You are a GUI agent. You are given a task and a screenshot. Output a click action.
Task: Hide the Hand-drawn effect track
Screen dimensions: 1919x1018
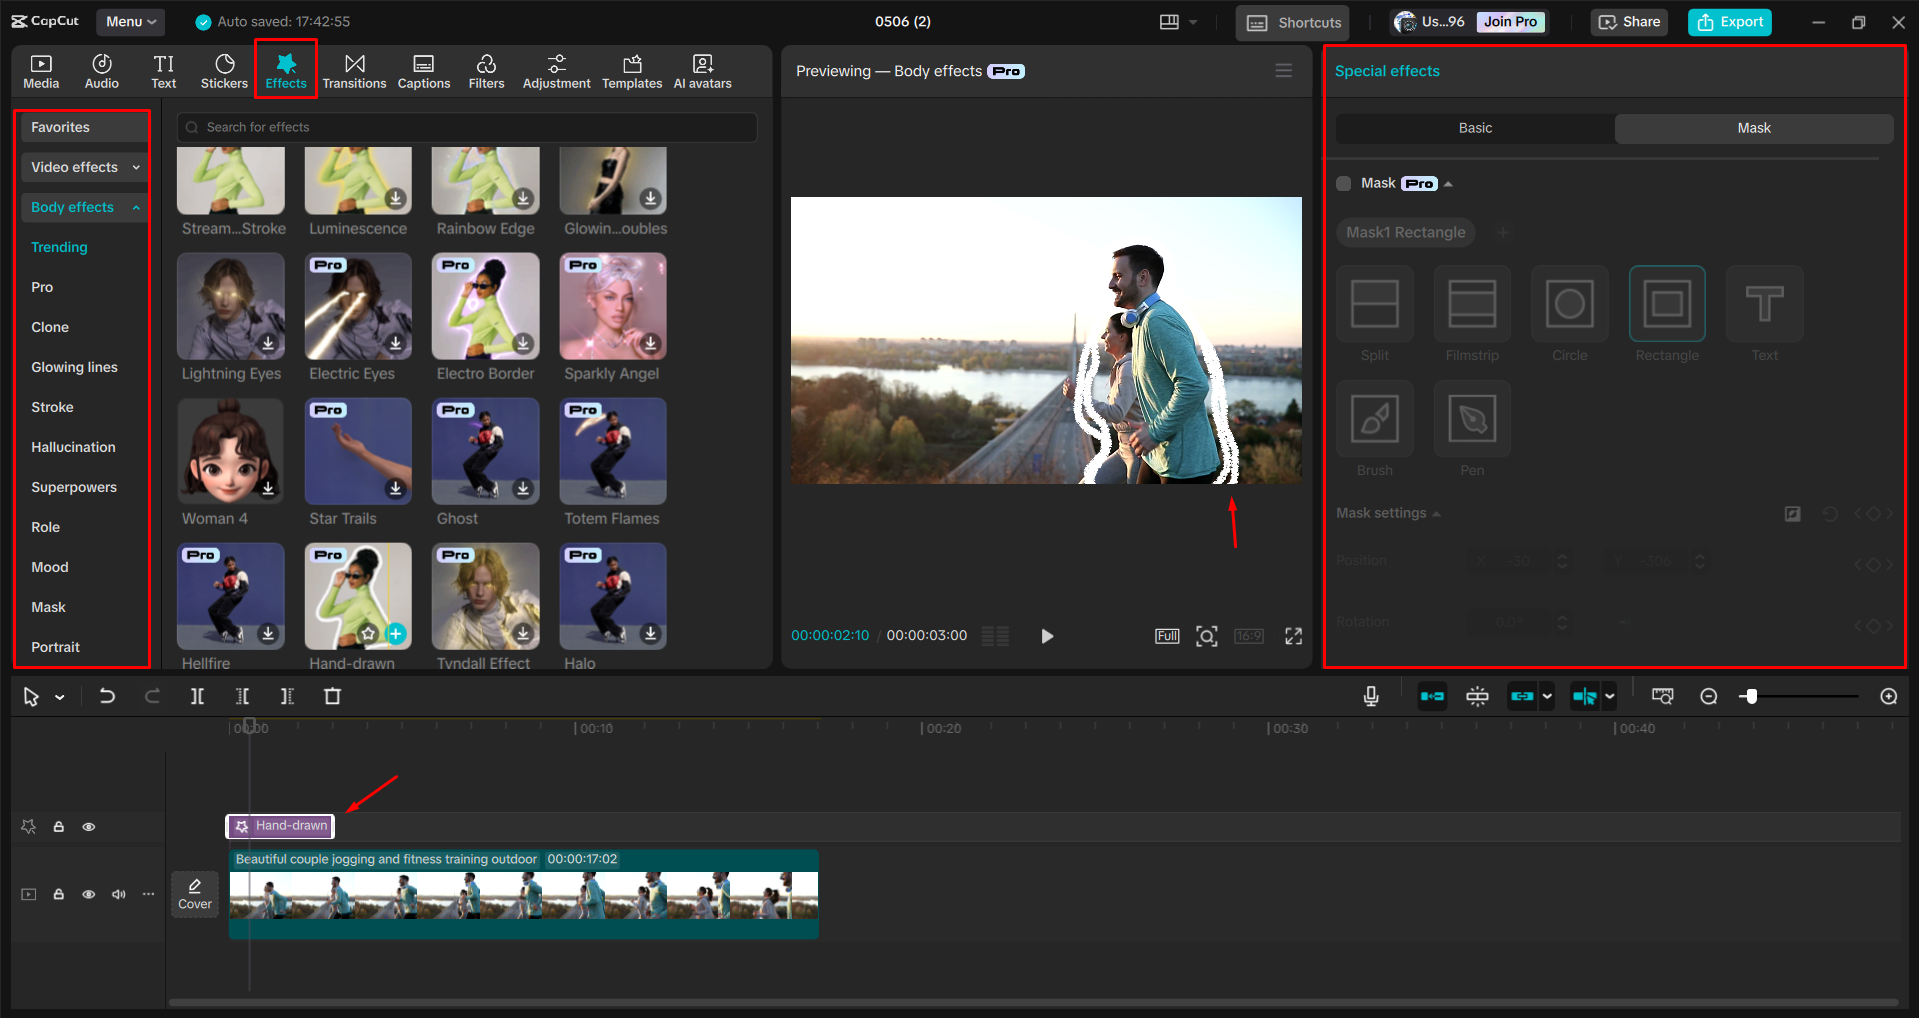(88, 826)
